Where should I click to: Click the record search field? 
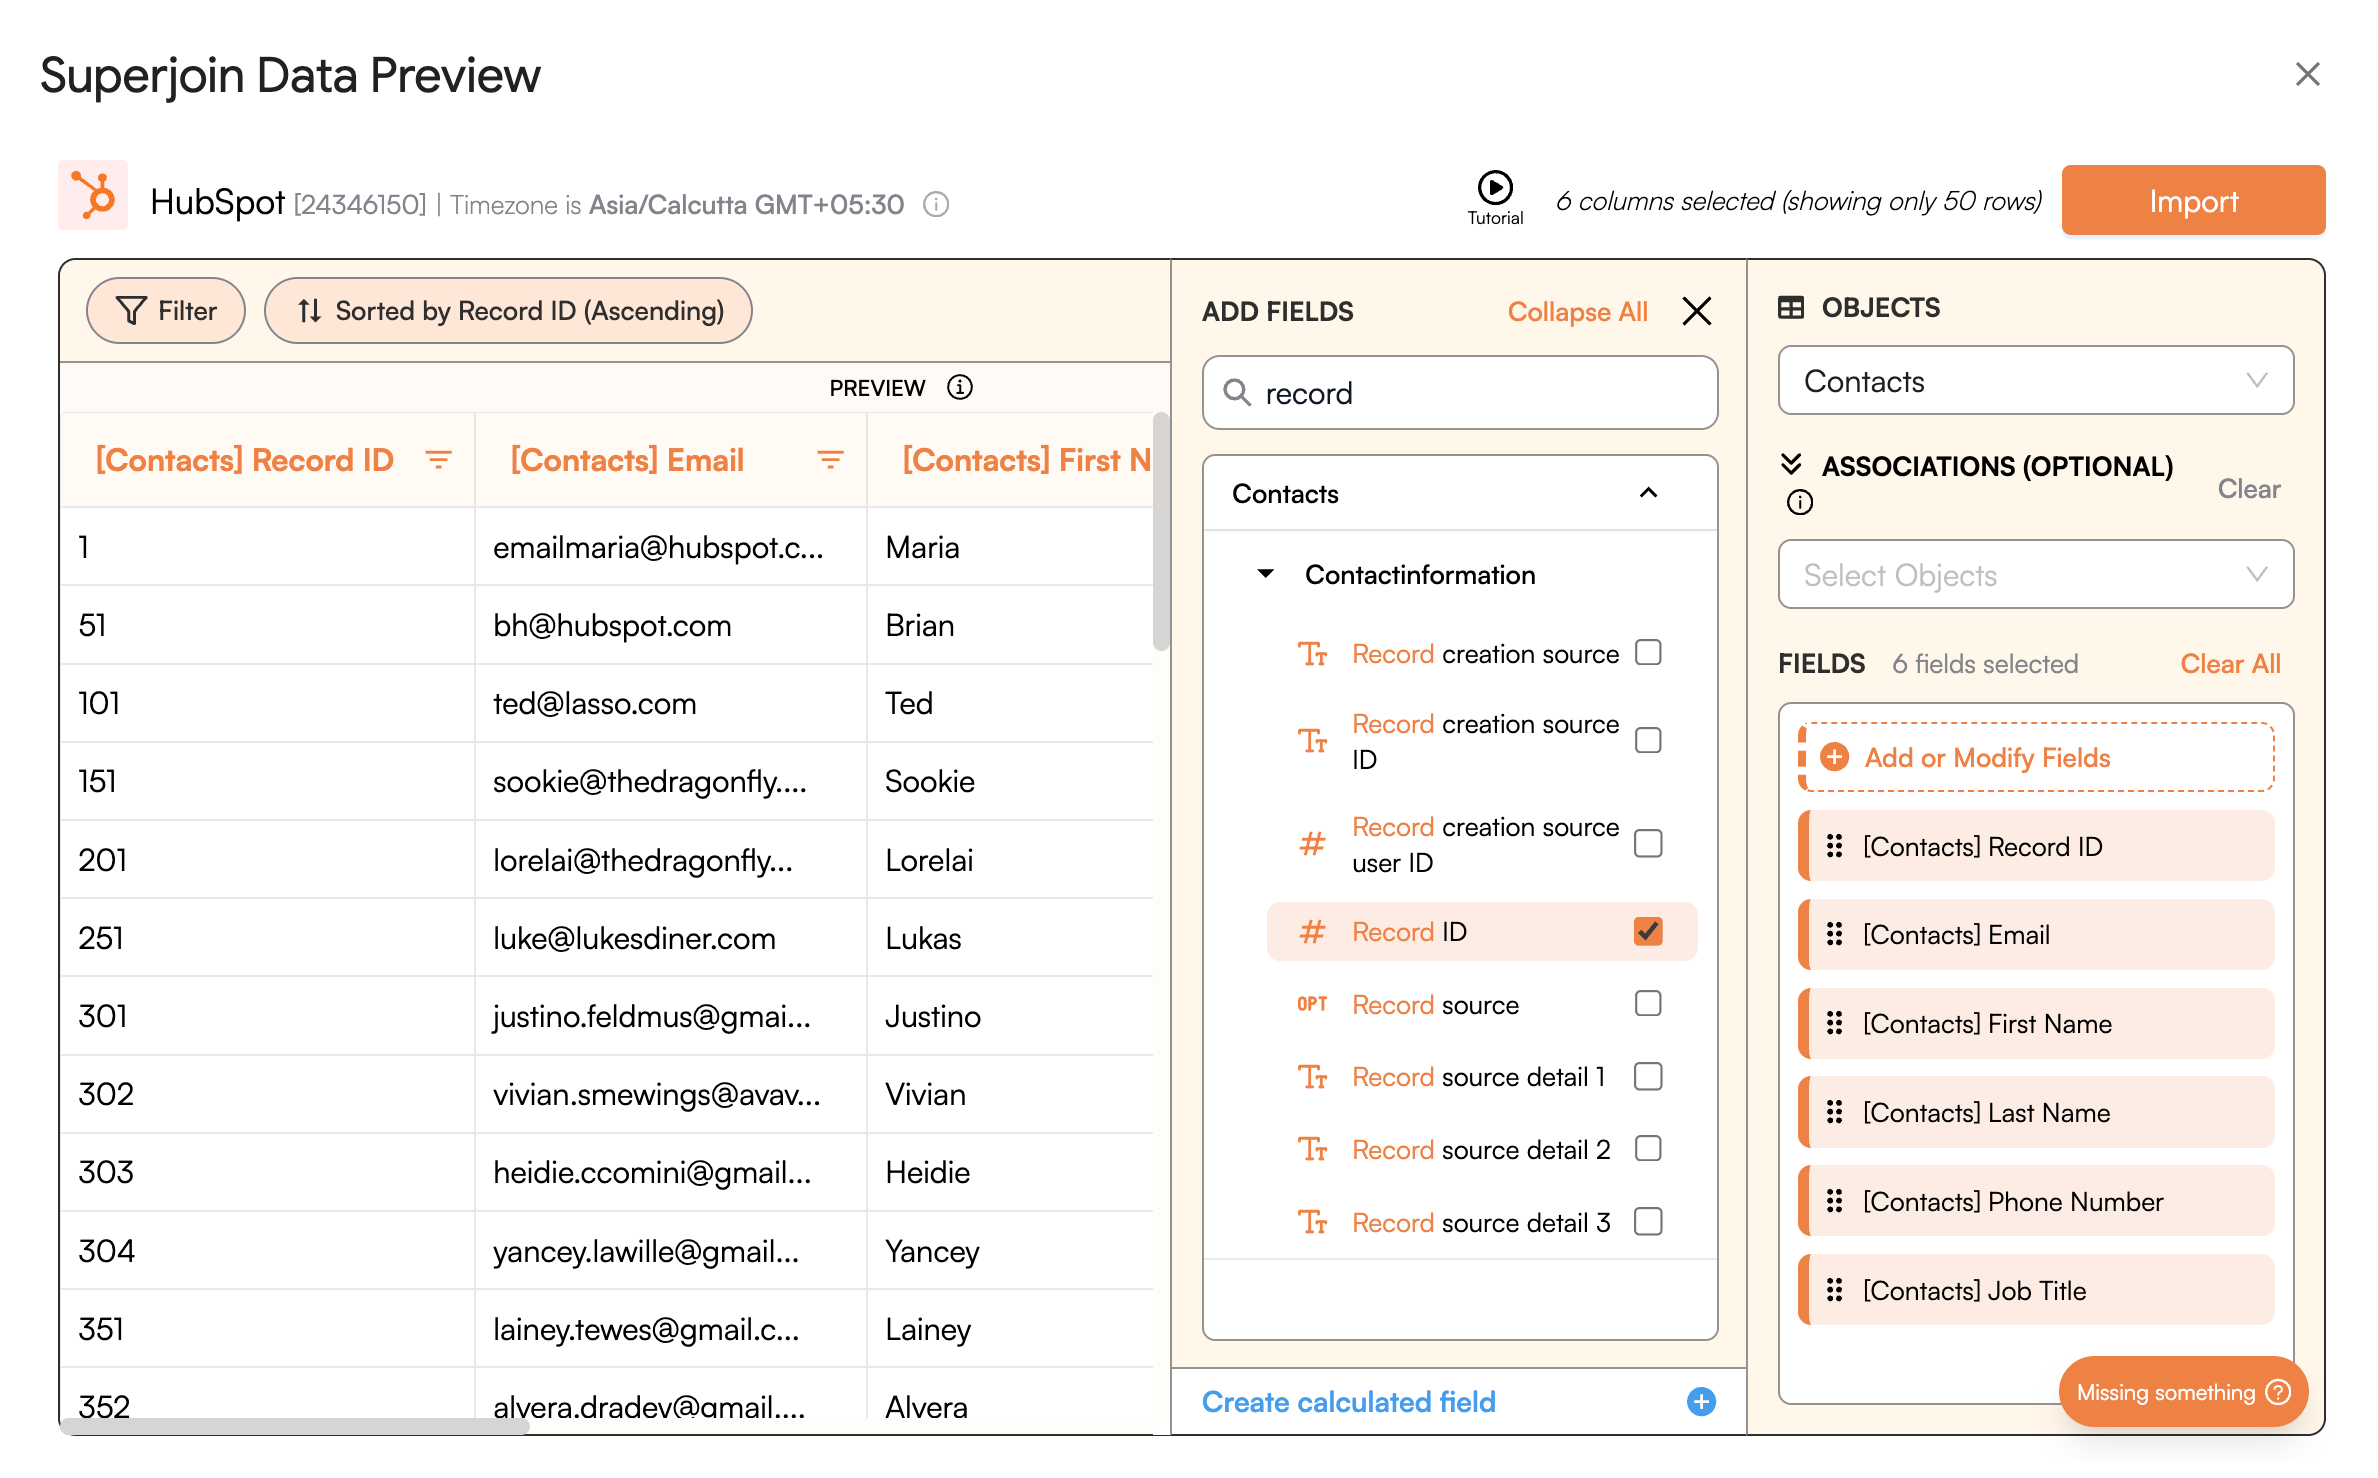pos(1459,393)
